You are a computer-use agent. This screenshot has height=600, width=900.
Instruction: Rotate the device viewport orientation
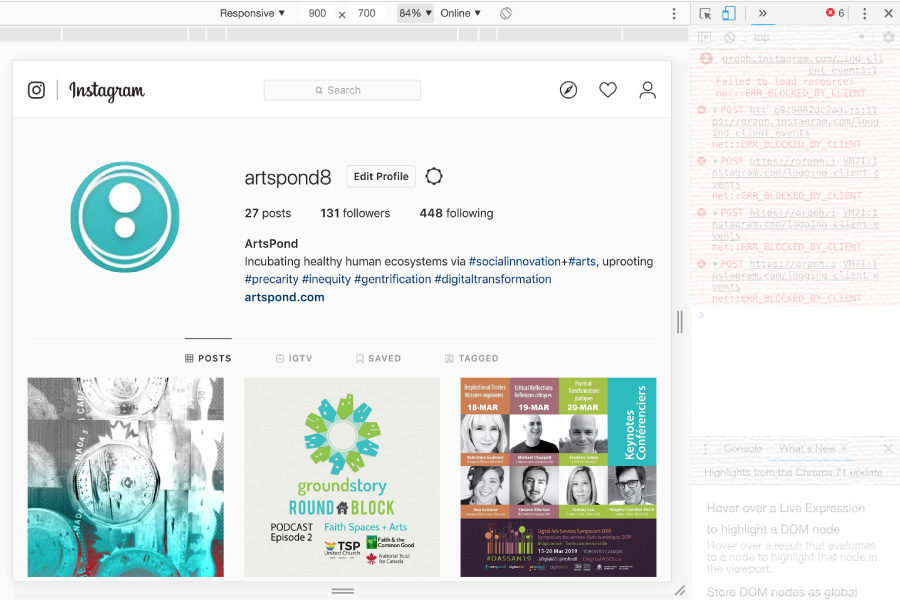point(506,13)
